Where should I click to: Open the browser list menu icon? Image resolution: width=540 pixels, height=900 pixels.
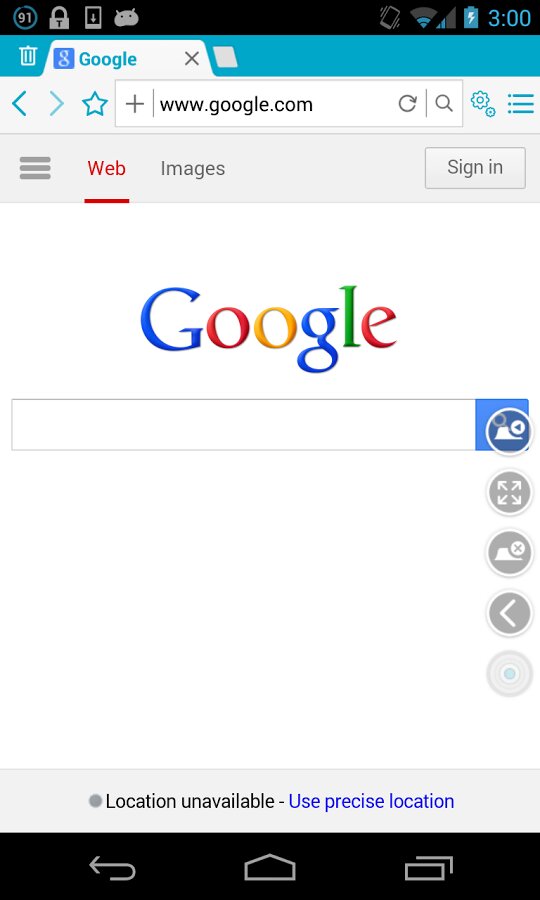tap(520, 104)
